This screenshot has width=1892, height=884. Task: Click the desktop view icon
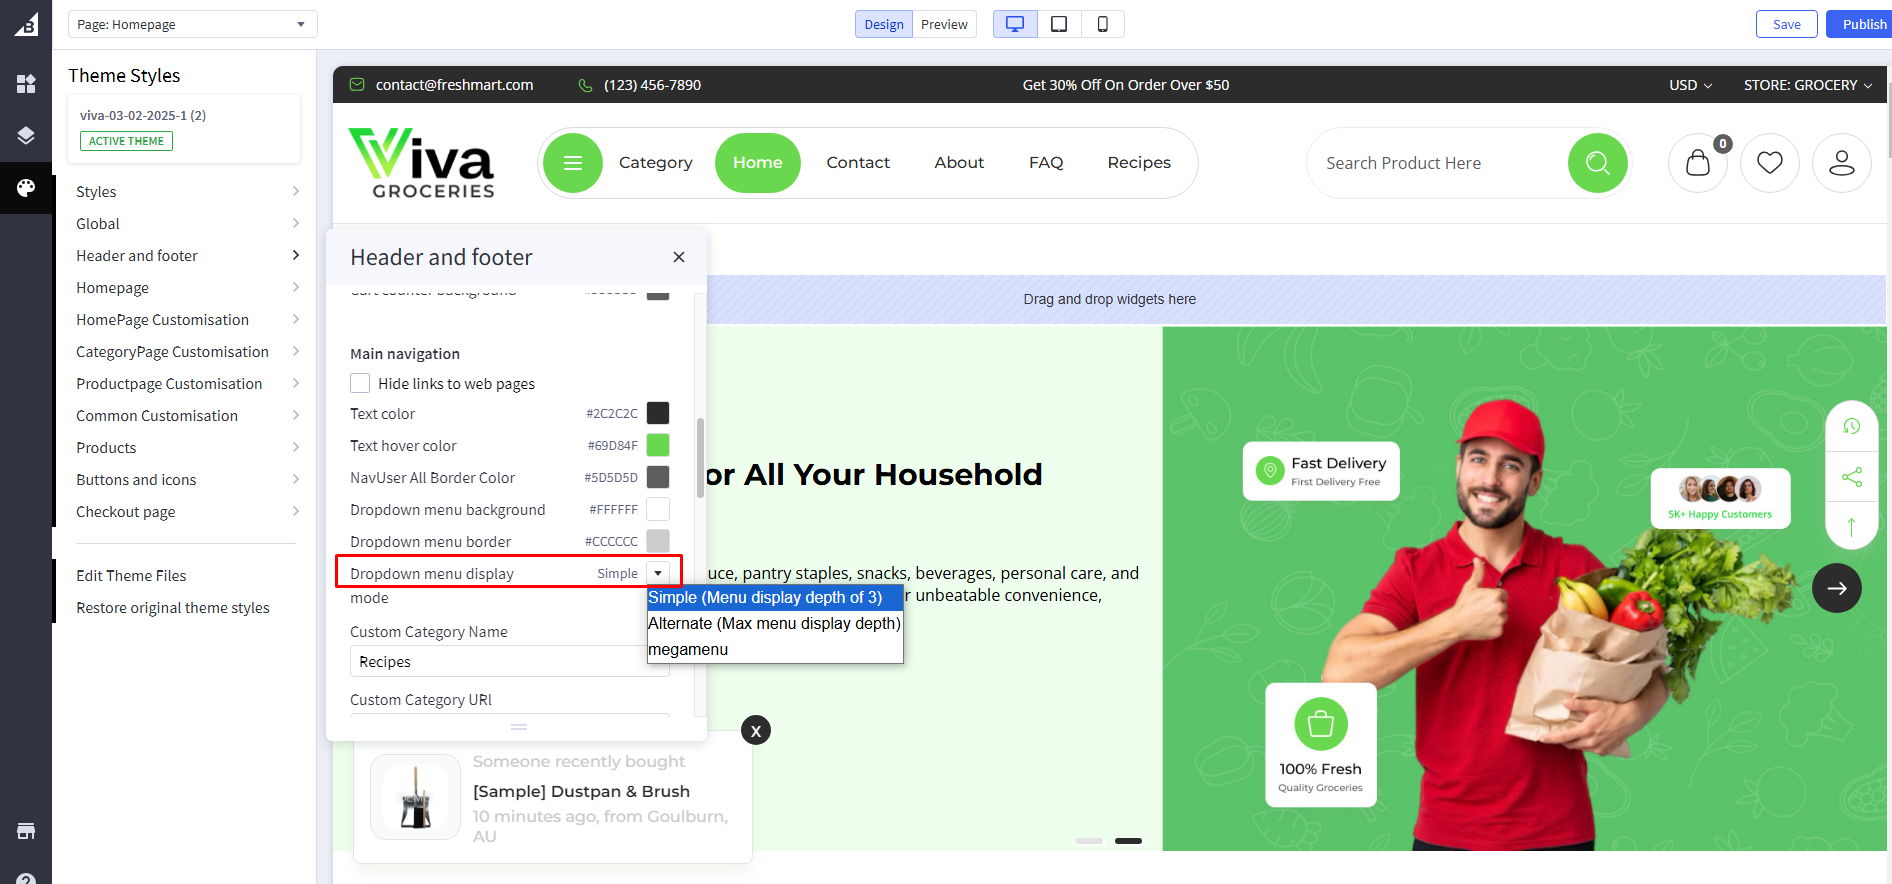[x=1014, y=24]
